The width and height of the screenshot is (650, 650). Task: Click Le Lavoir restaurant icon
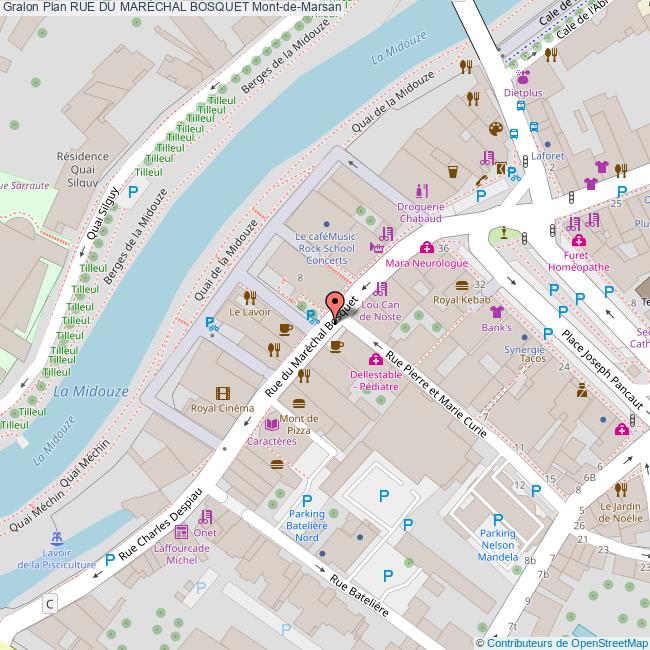pos(249,296)
